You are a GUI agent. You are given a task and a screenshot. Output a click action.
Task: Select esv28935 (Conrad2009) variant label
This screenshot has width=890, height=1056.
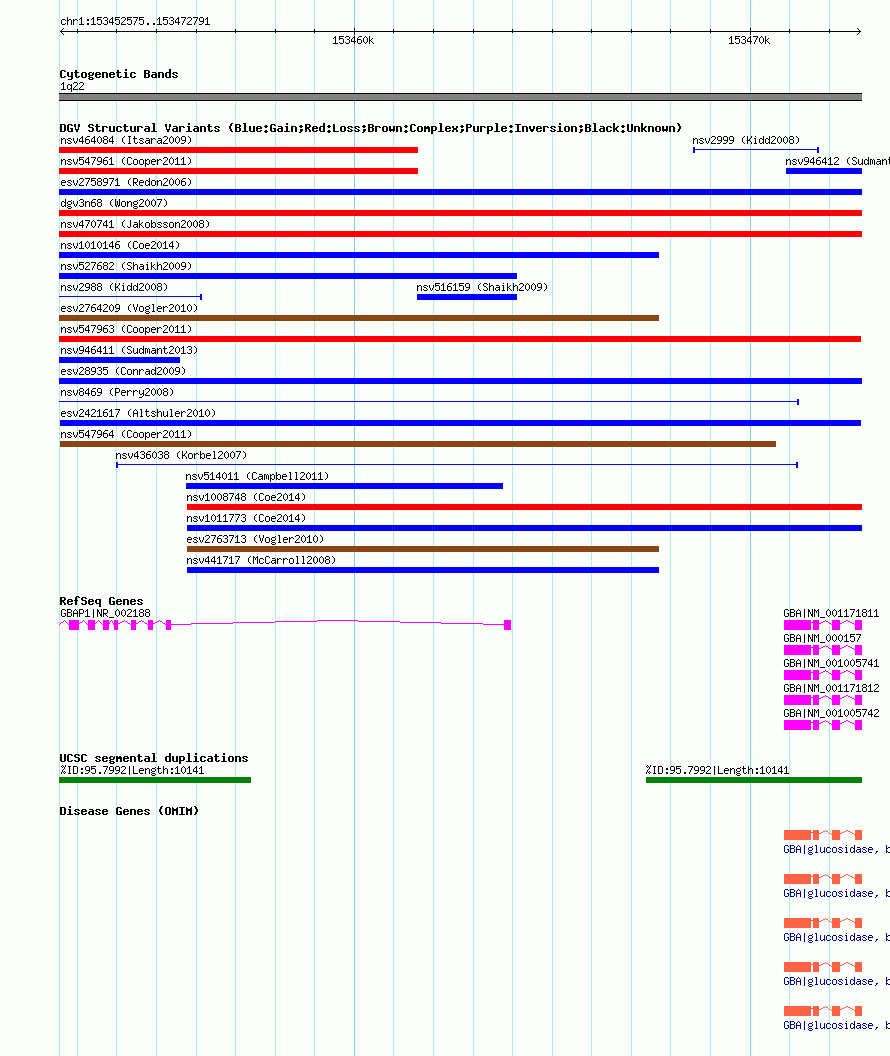point(123,371)
